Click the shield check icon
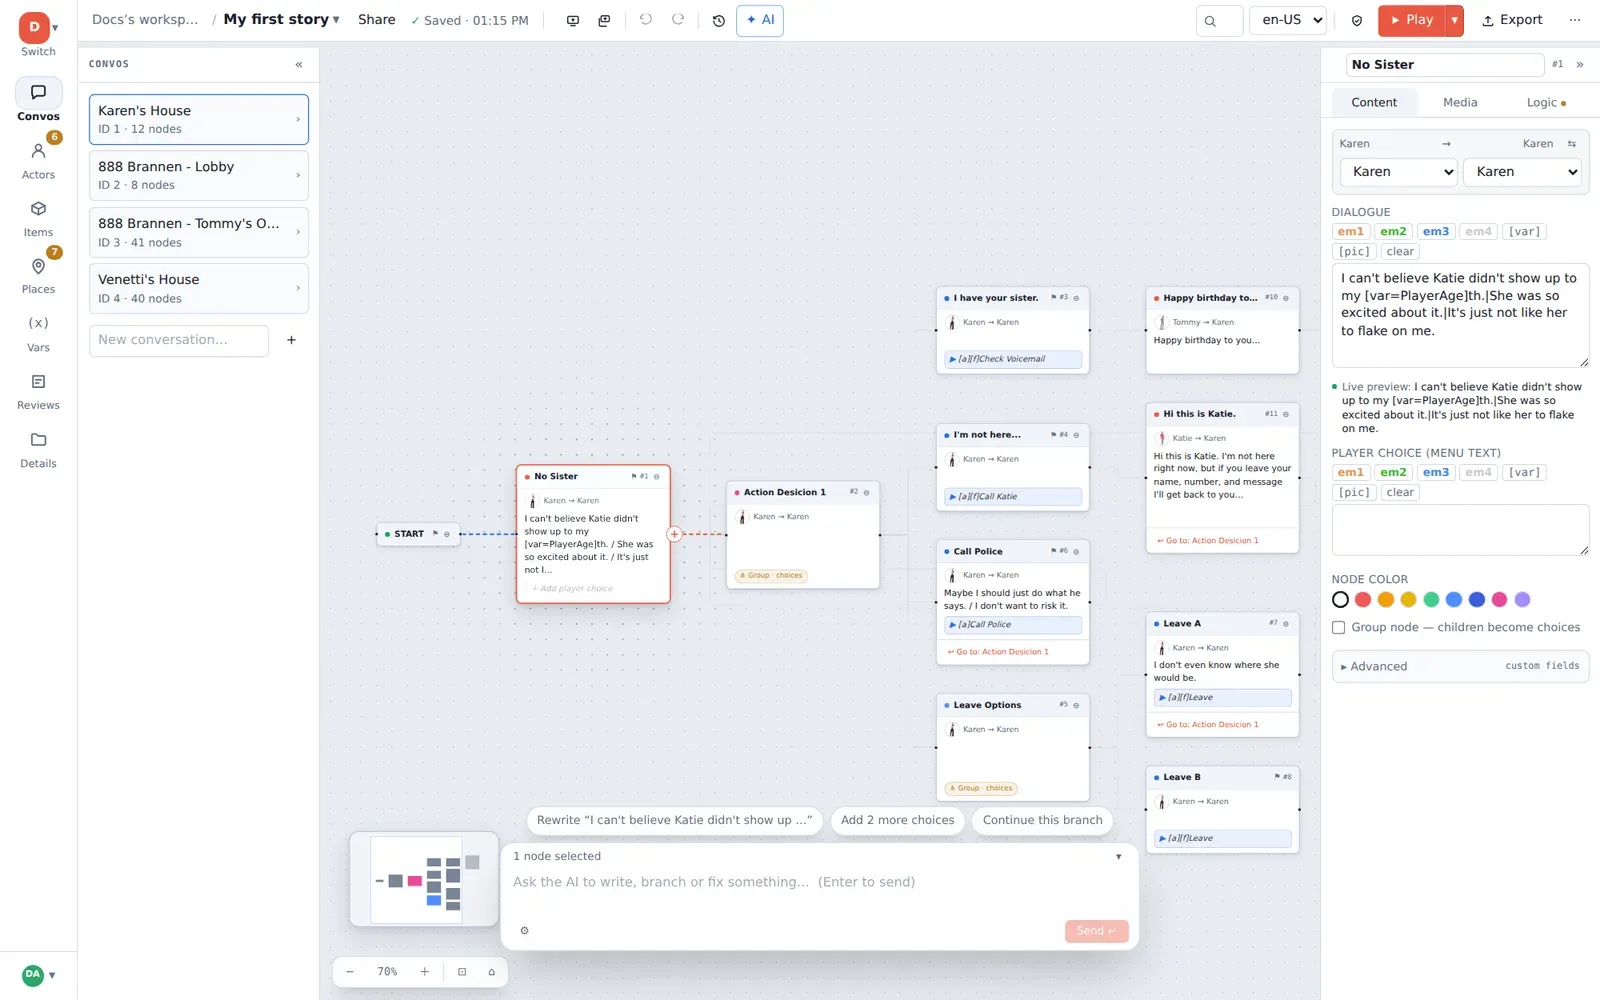1600x1000 pixels. [x=1357, y=20]
